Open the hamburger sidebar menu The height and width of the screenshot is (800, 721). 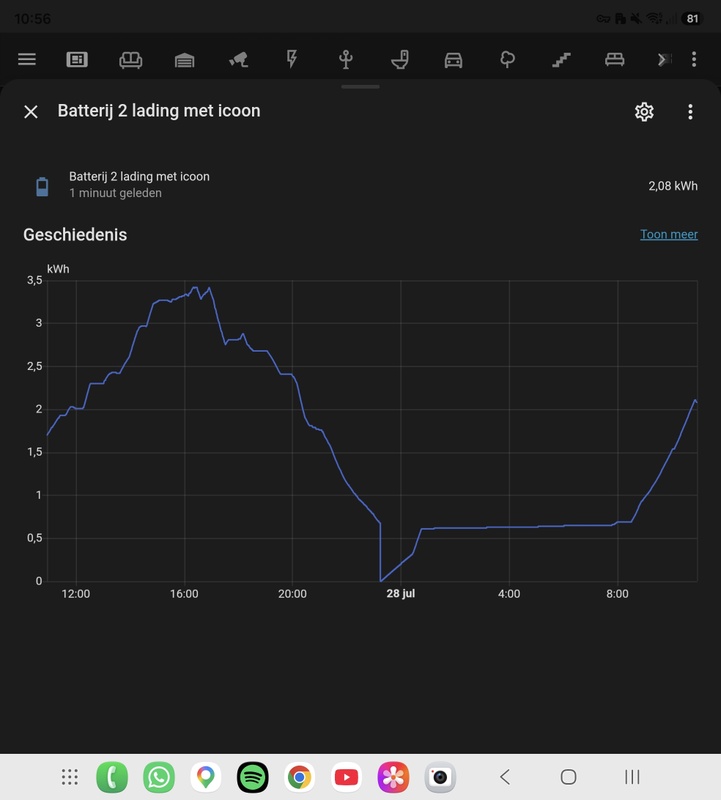pos(27,59)
